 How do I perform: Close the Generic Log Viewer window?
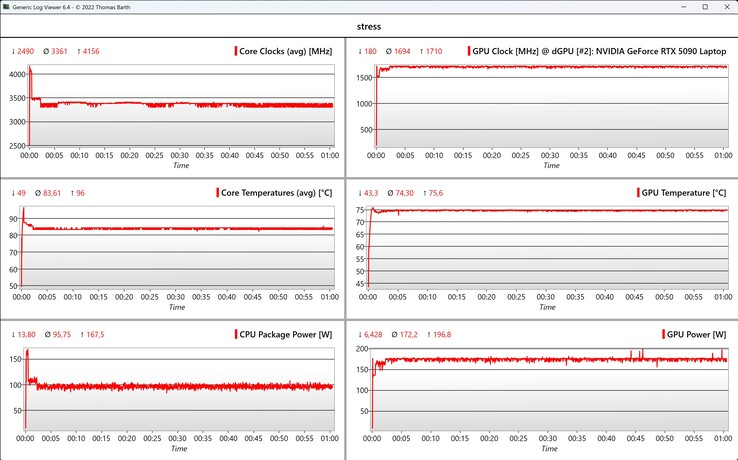[x=727, y=7]
